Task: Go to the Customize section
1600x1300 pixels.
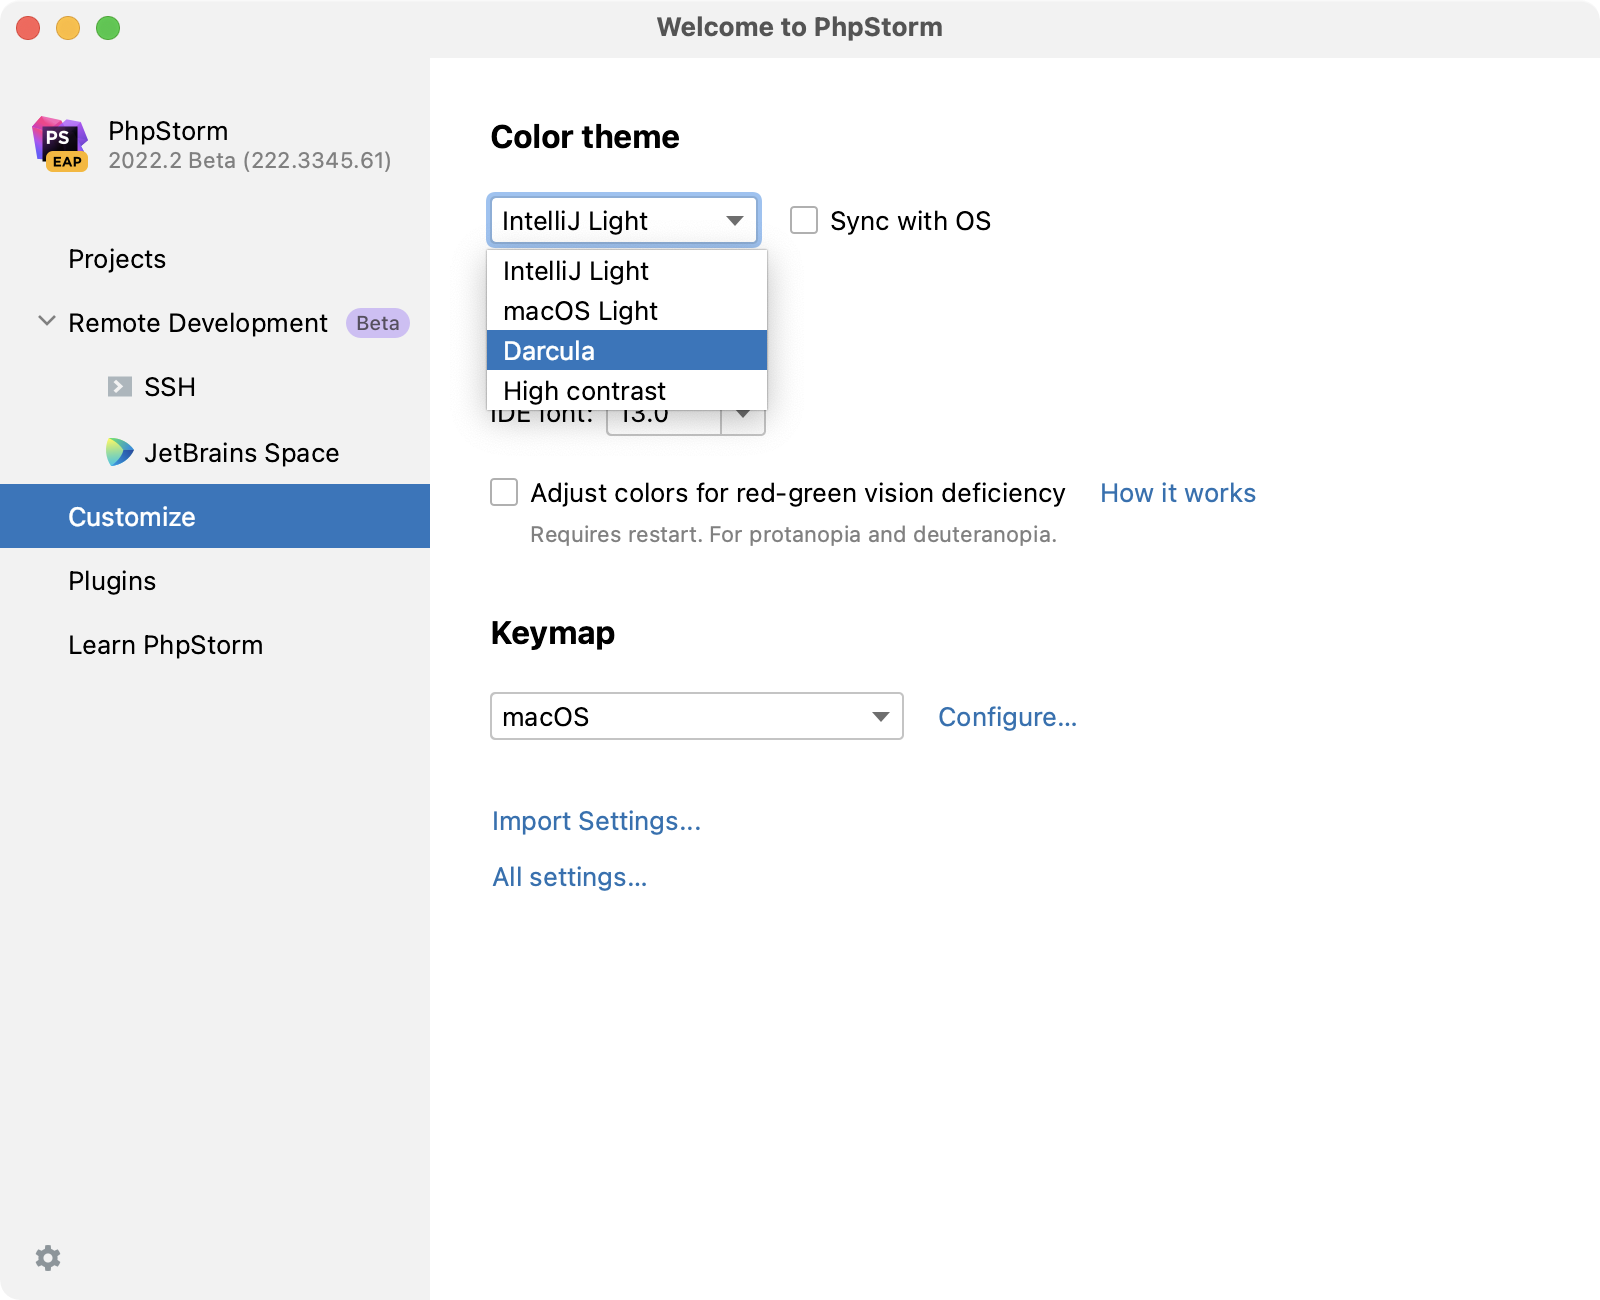Action: [x=215, y=516]
